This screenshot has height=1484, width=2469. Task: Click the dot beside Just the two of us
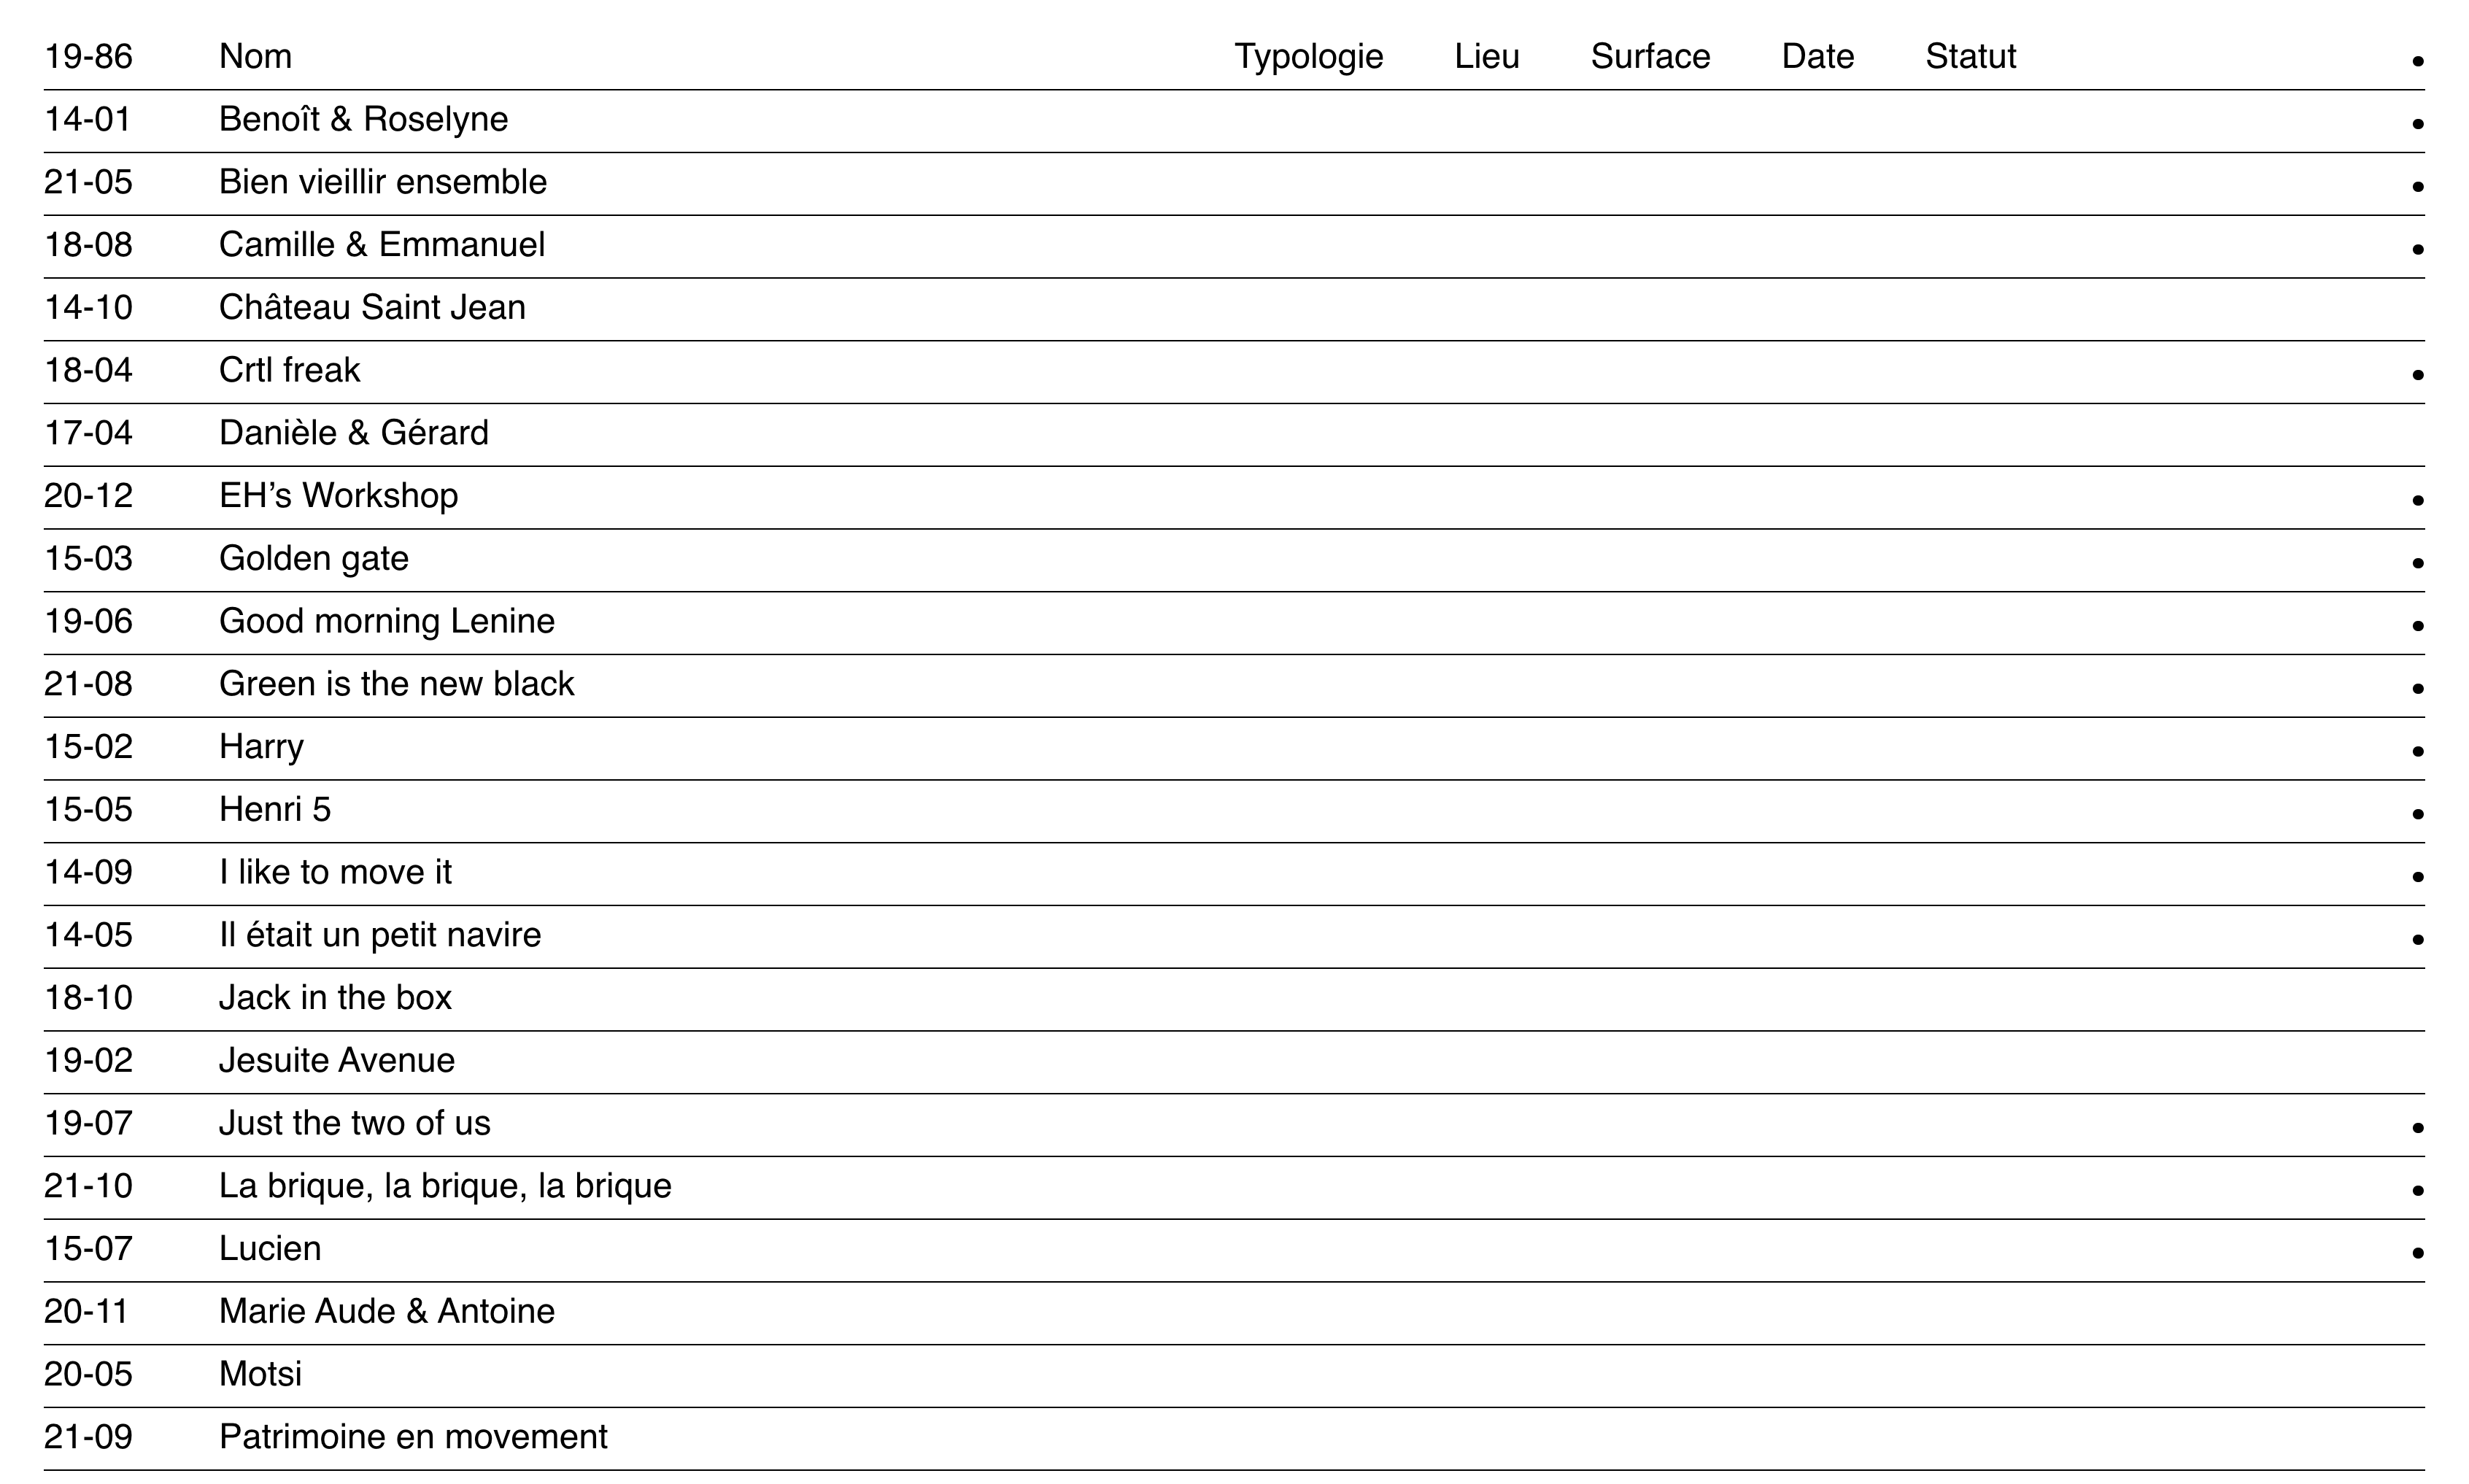point(2417,1128)
